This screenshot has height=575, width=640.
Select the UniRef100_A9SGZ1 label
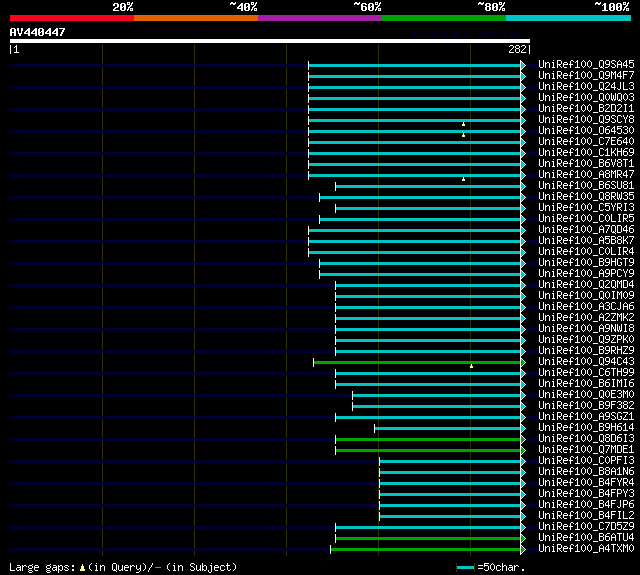click(586, 417)
